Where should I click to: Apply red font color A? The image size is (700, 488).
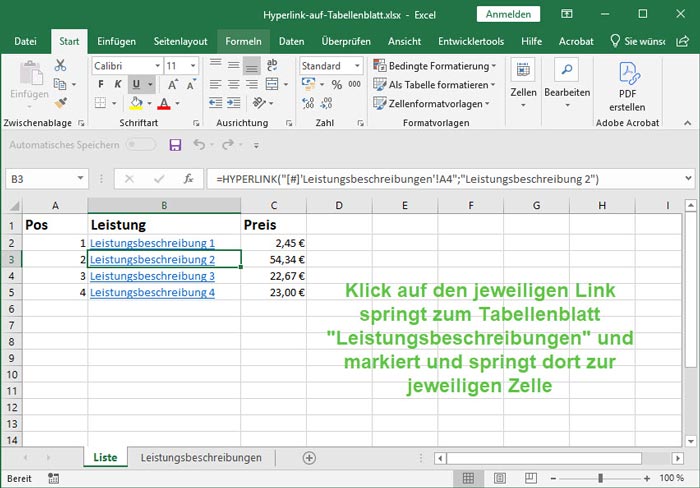click(x=164, y=104)
